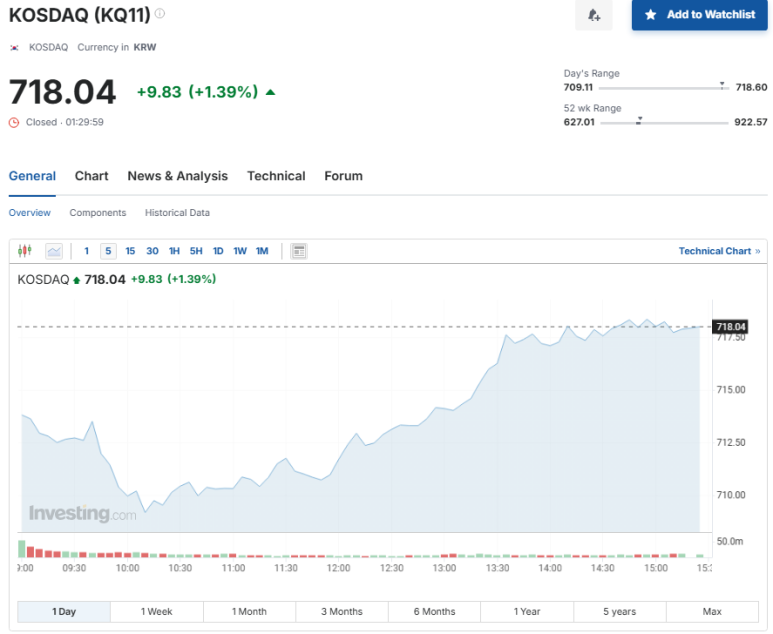This screenshot has width=773, height=634.
Task: Set chart interval to 15 minutes
Action: [x=130, y=251]
